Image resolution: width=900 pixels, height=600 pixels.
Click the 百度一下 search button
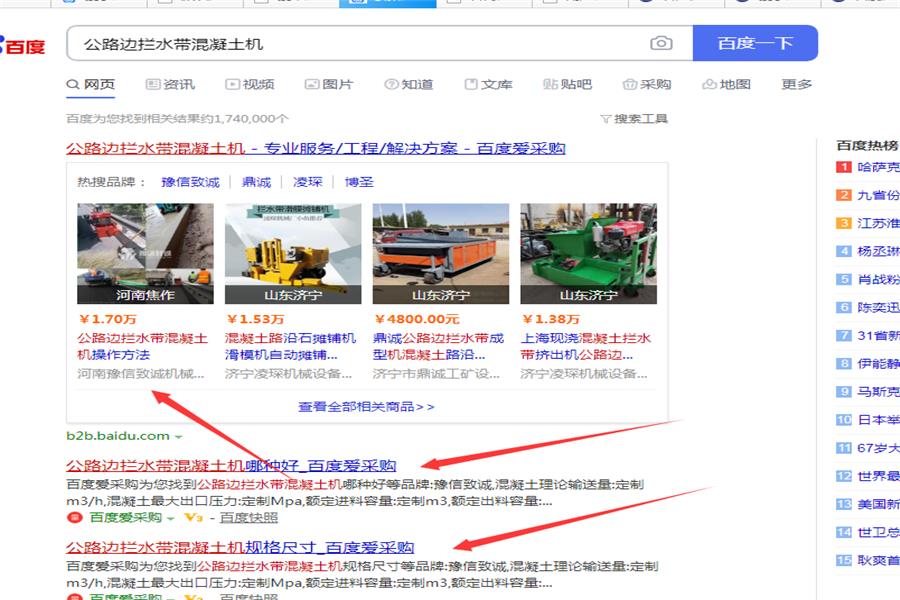(x=755, y=43)
